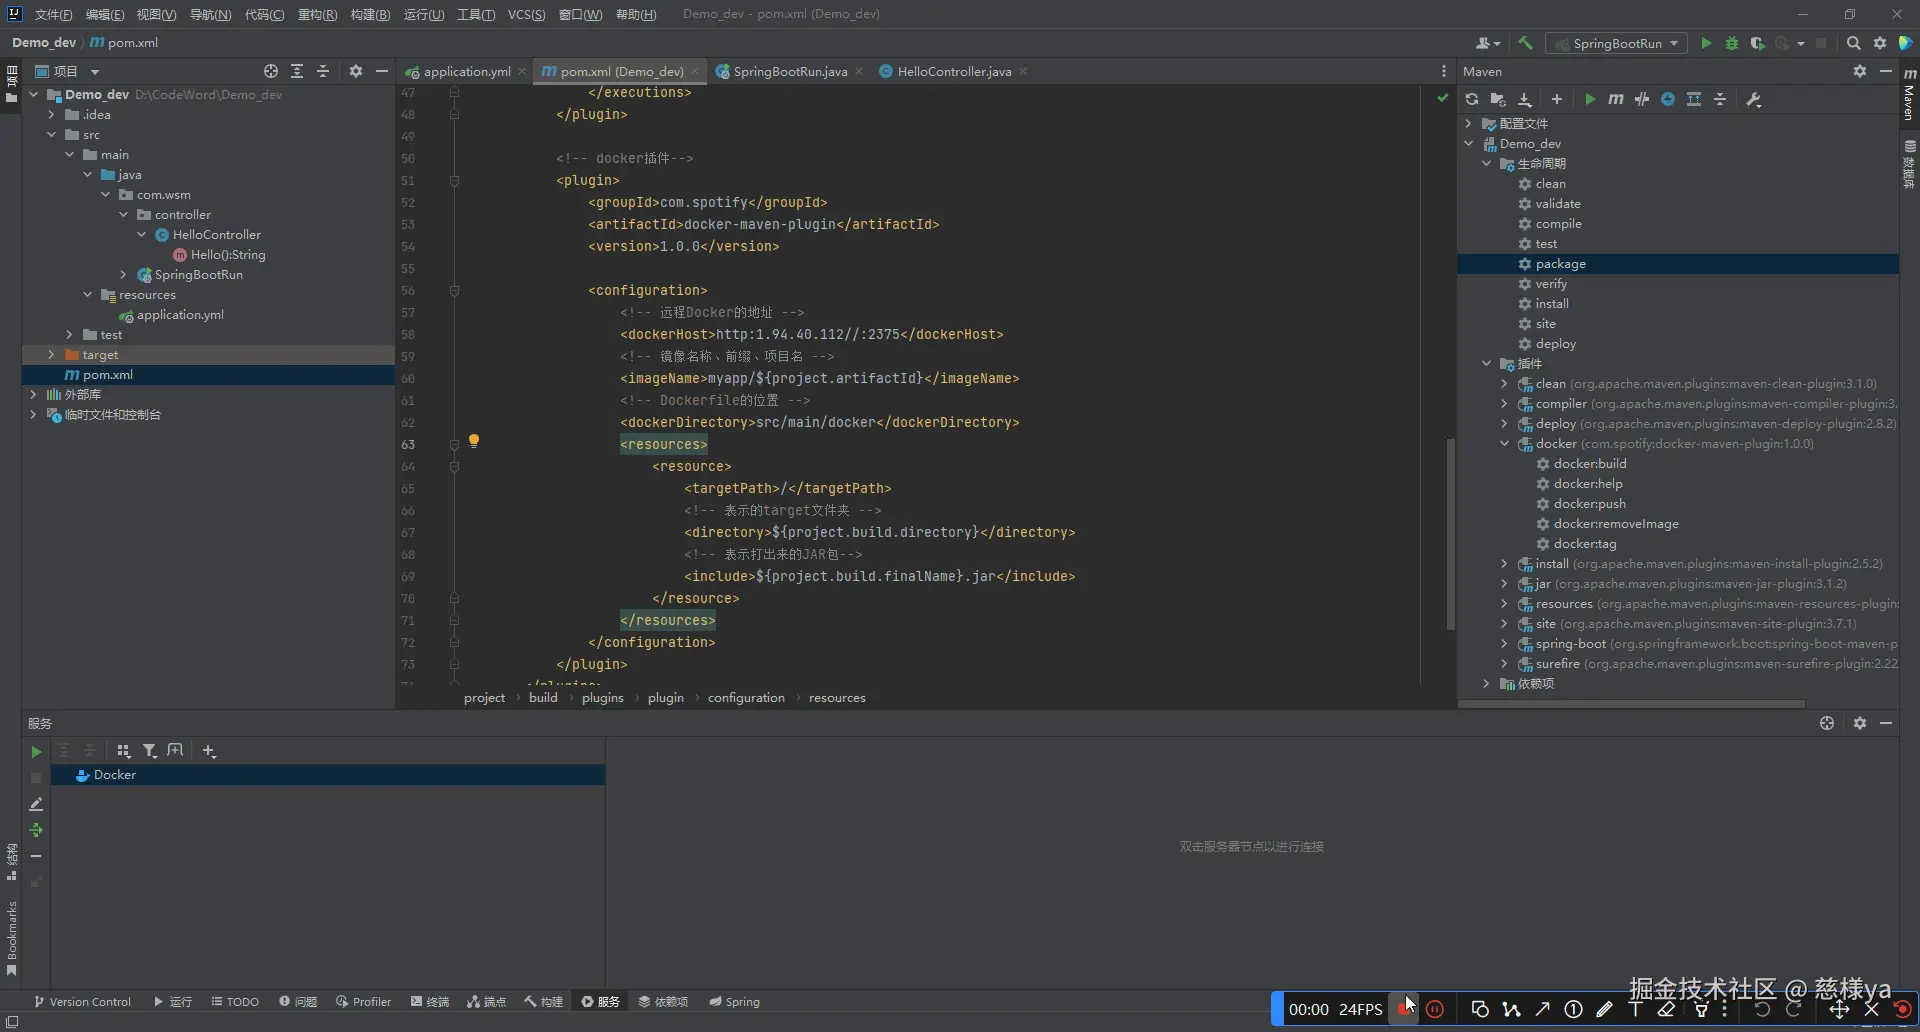Expand spring-boot plugin node in Maven
Screen dimensions: 1920x1032
[x=1504, y=644]
